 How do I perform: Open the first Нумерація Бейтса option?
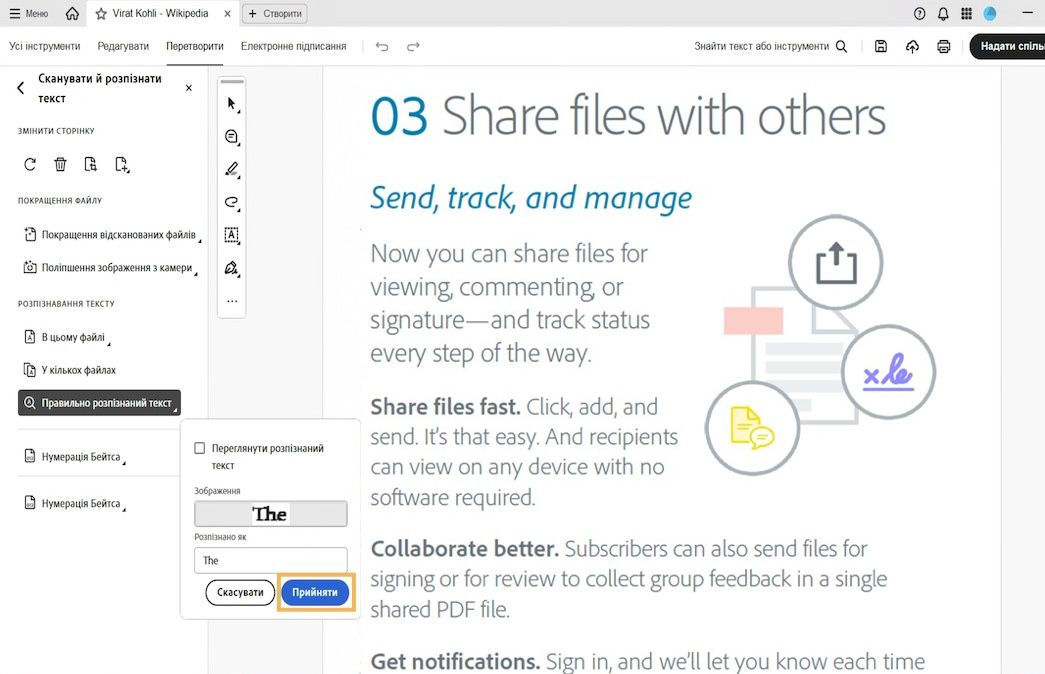point(75,457)
